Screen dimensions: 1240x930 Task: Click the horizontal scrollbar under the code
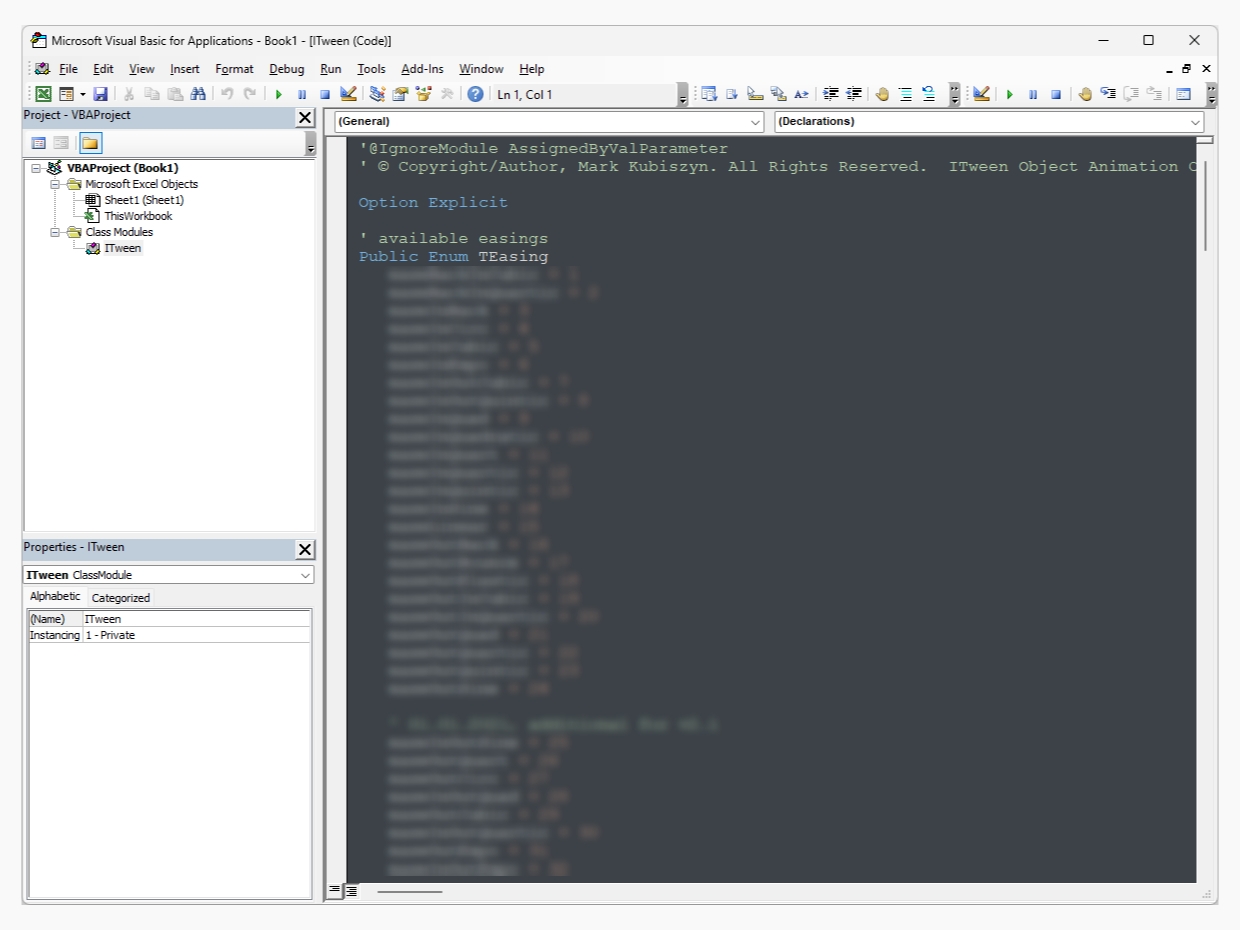[410, 891]
